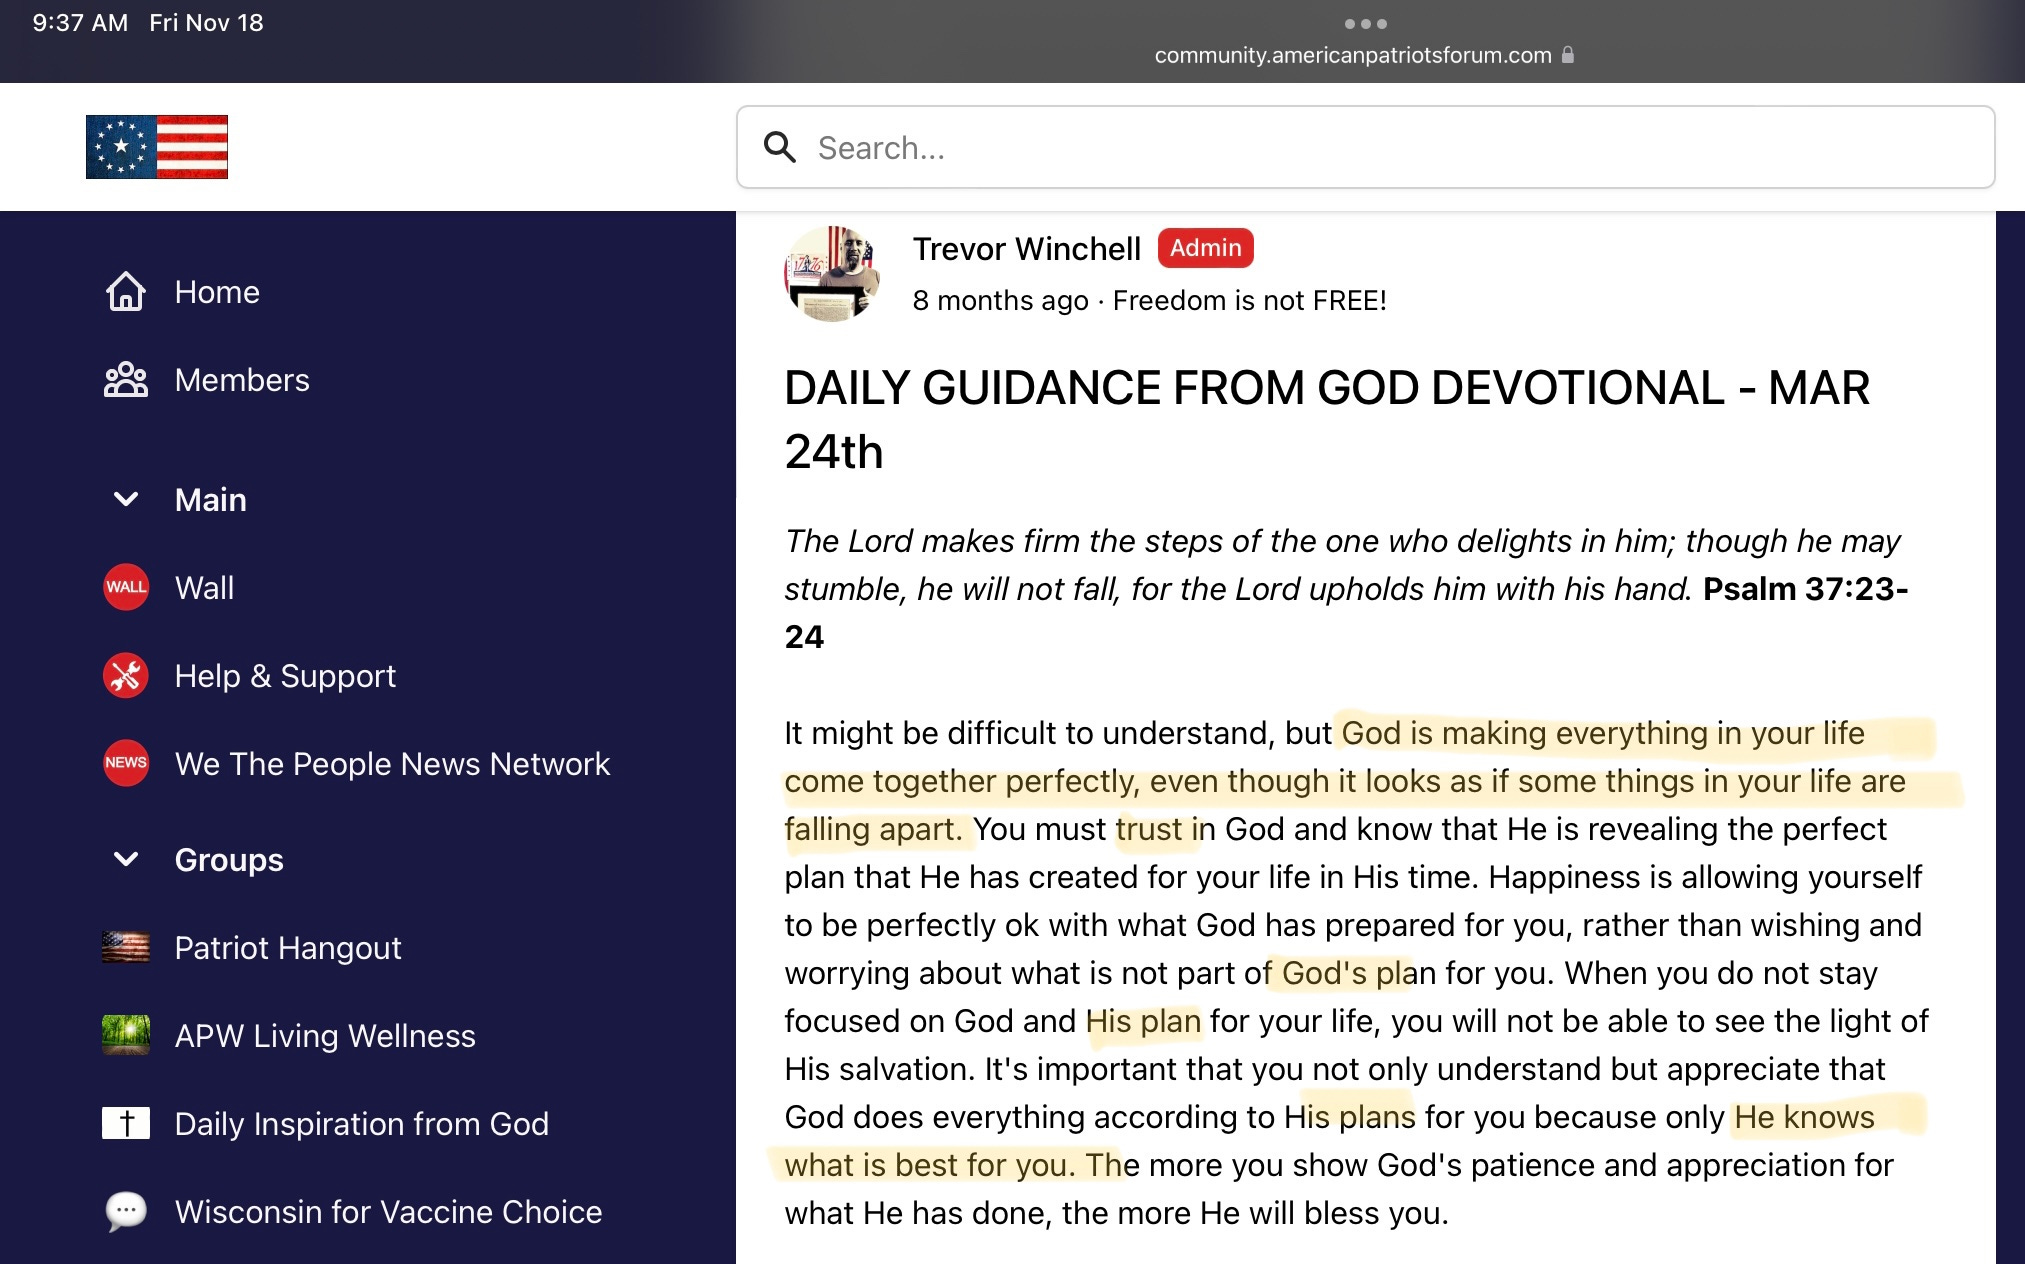Image resolution: width=2025 pixels, height=1264 pixels.
Task: Click the Members people icon
Action: [x=126, y=380]
